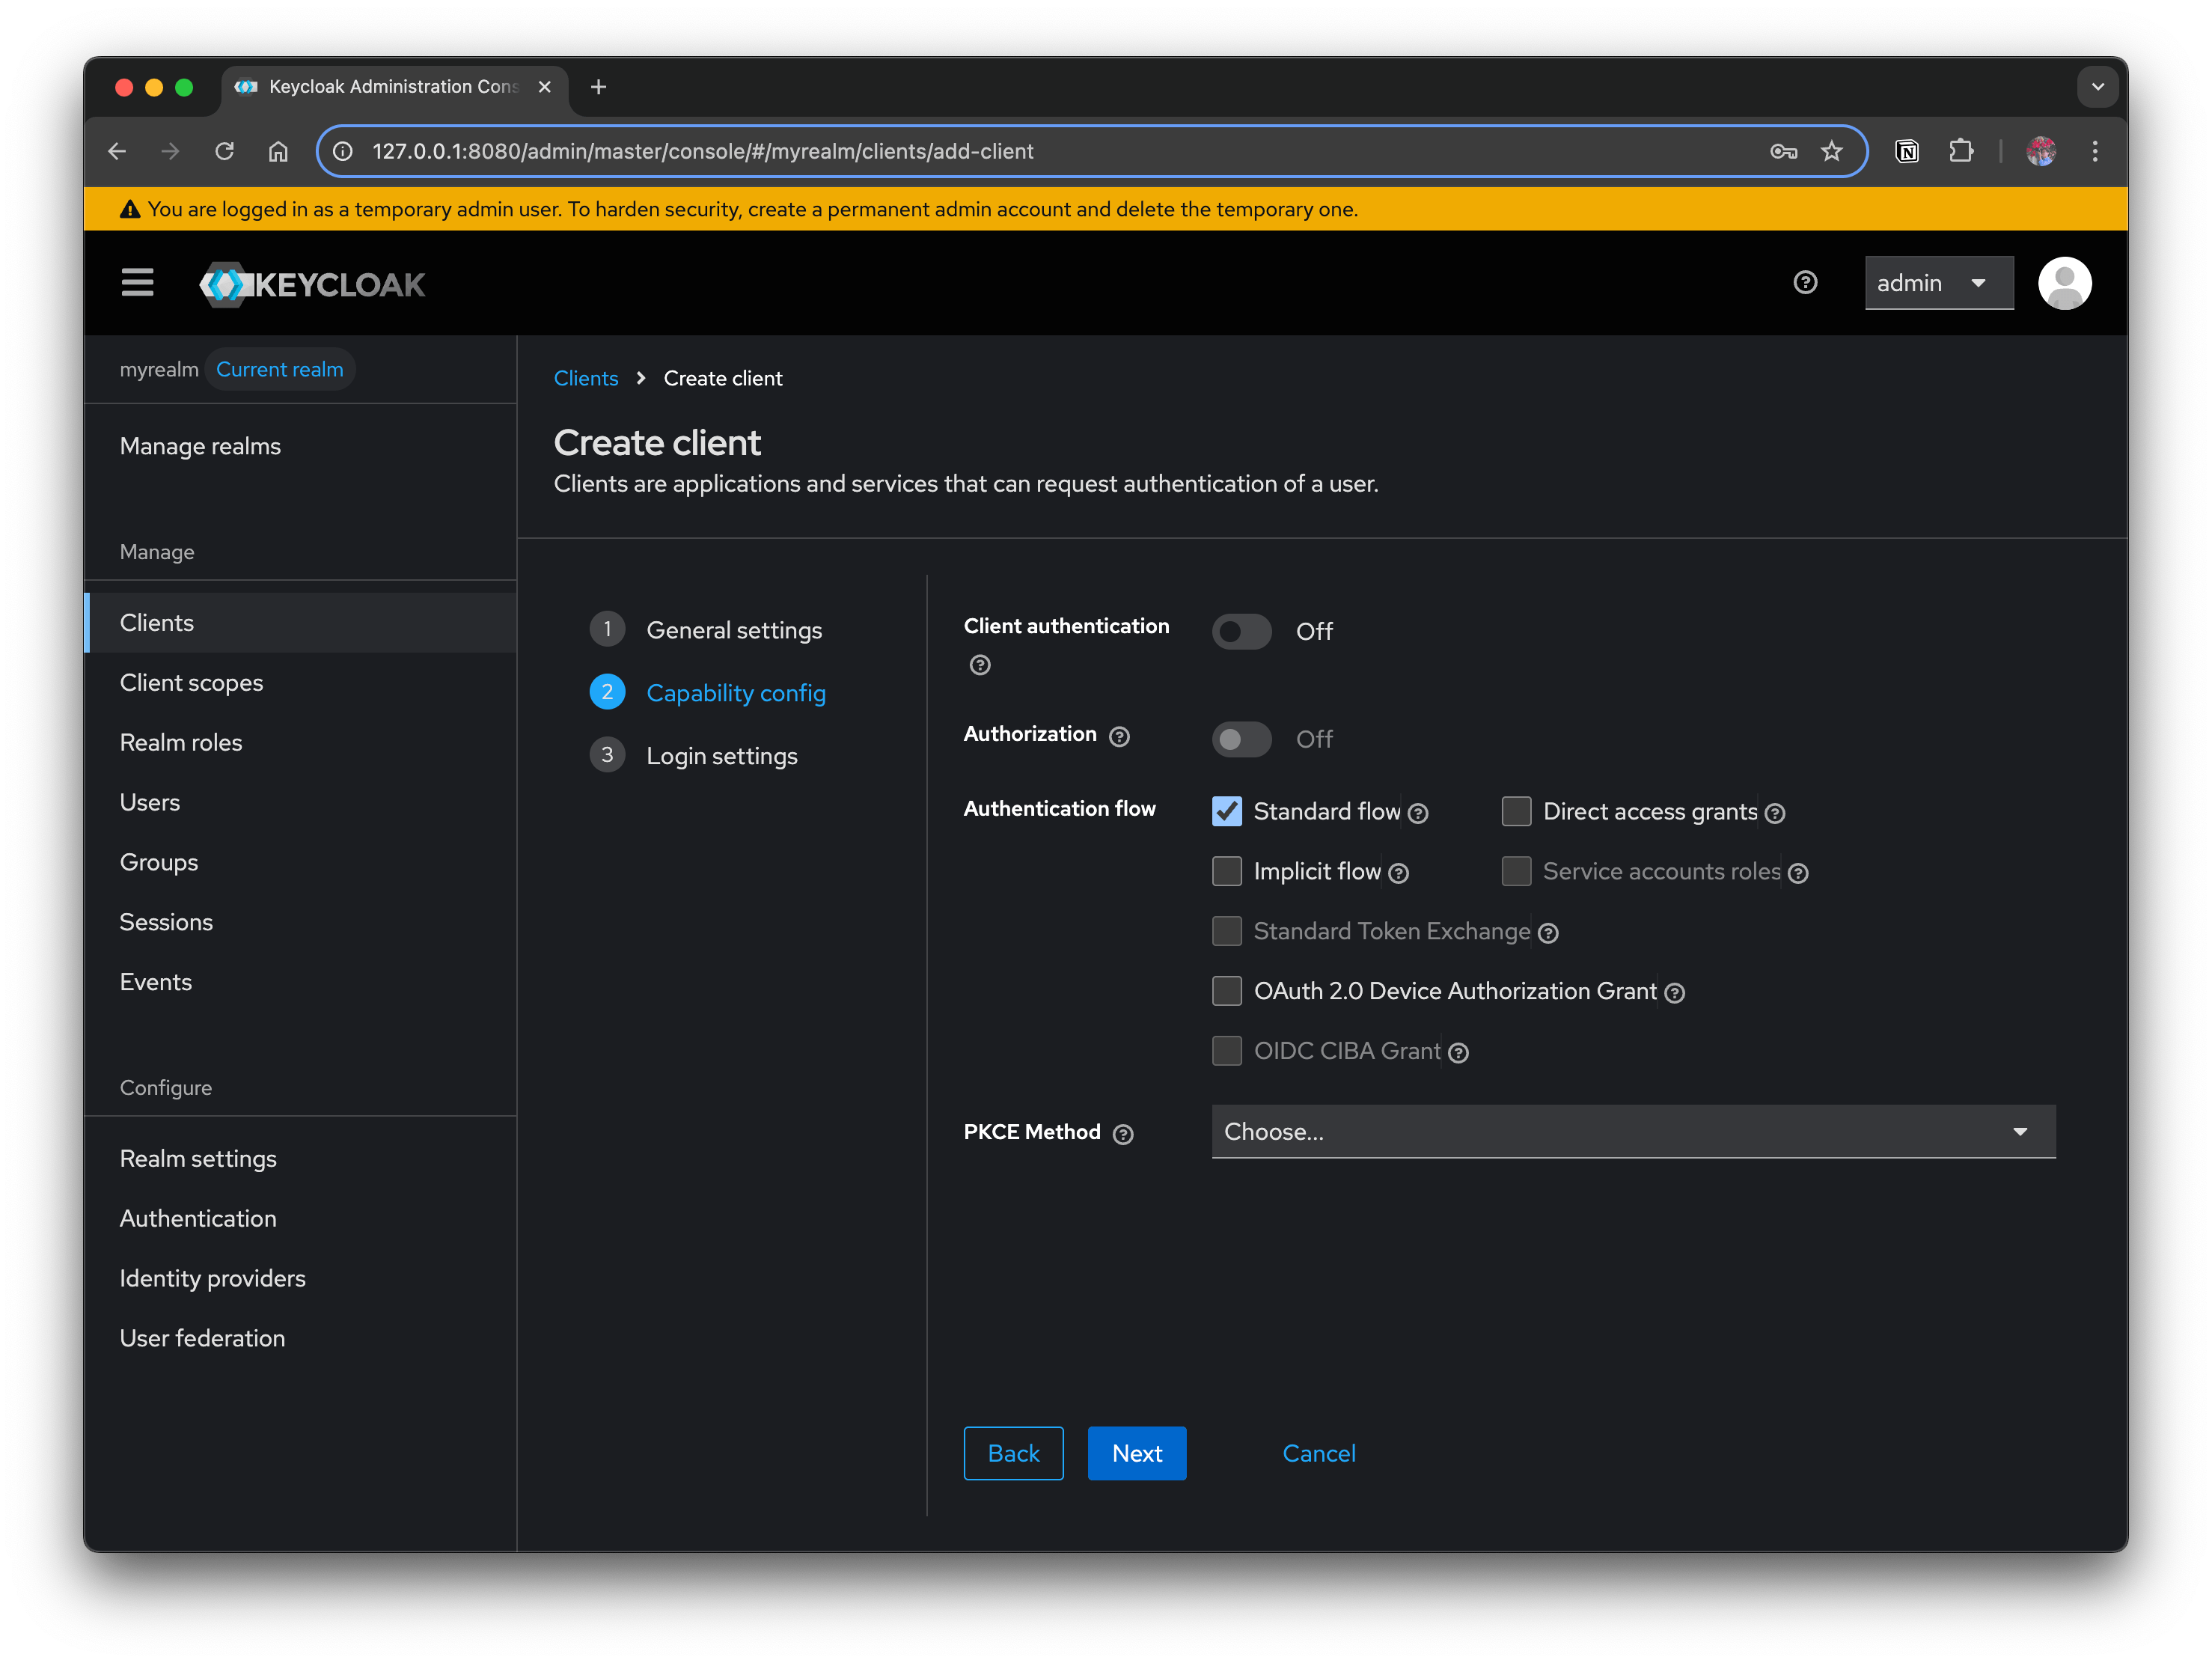Go to the browser home page
The height and width of the screenshot is (1663, 2212).
tap(278, 151)
